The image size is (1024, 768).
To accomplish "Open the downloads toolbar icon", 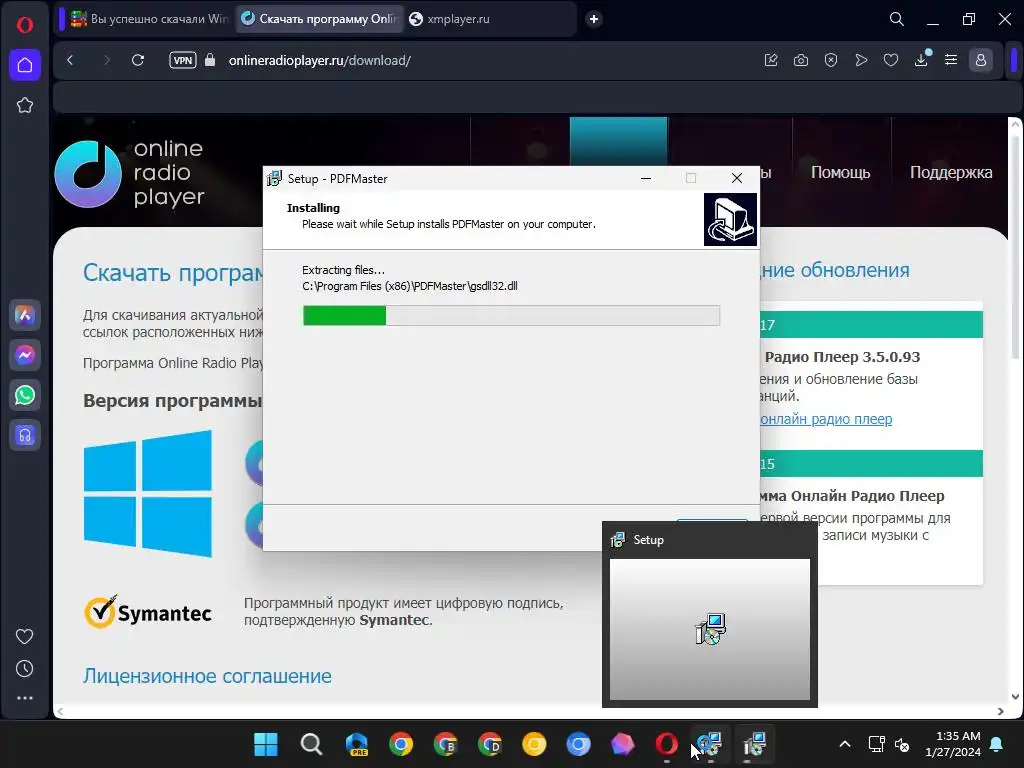I will [921, 60].
